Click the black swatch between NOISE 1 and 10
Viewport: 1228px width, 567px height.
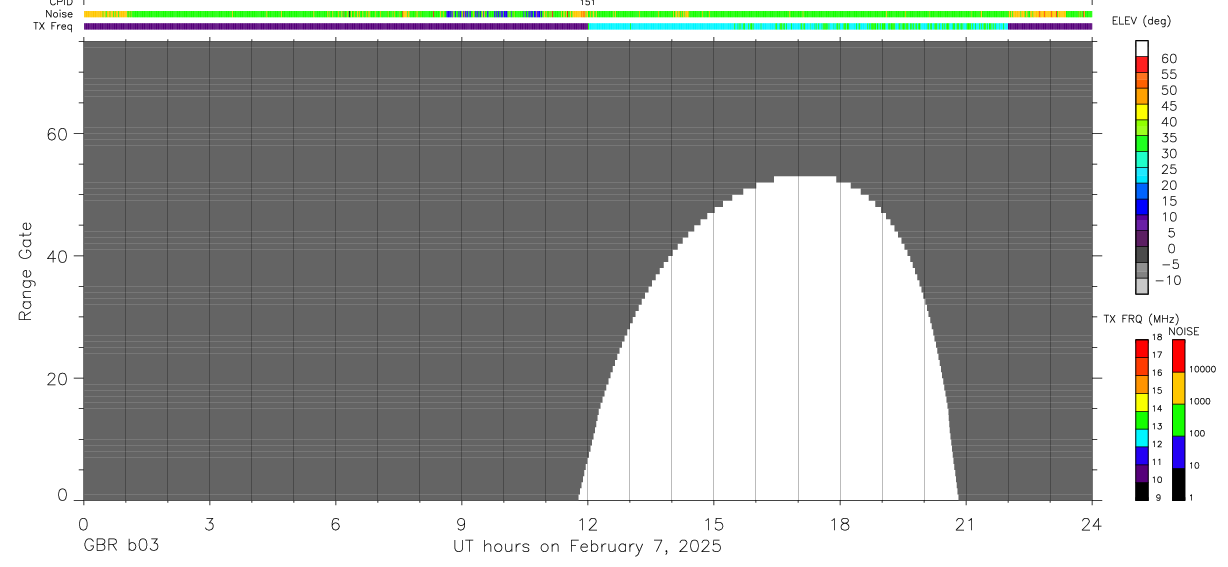pos(1178,484)
